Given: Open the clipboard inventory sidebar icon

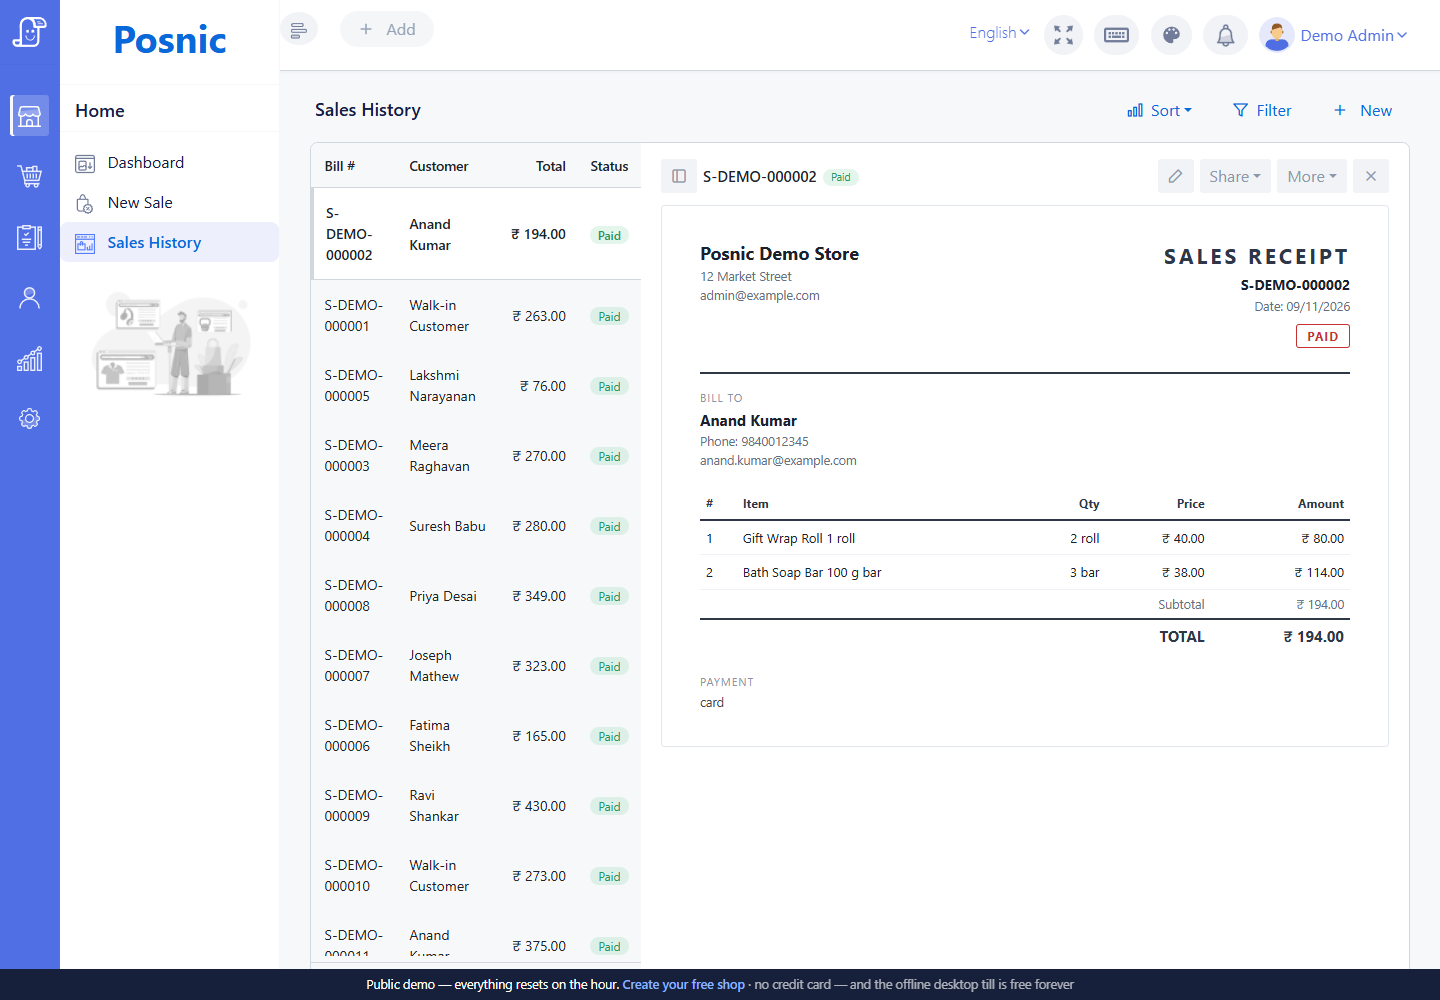Looking at the screenshot, I should (x=30, y=237).
